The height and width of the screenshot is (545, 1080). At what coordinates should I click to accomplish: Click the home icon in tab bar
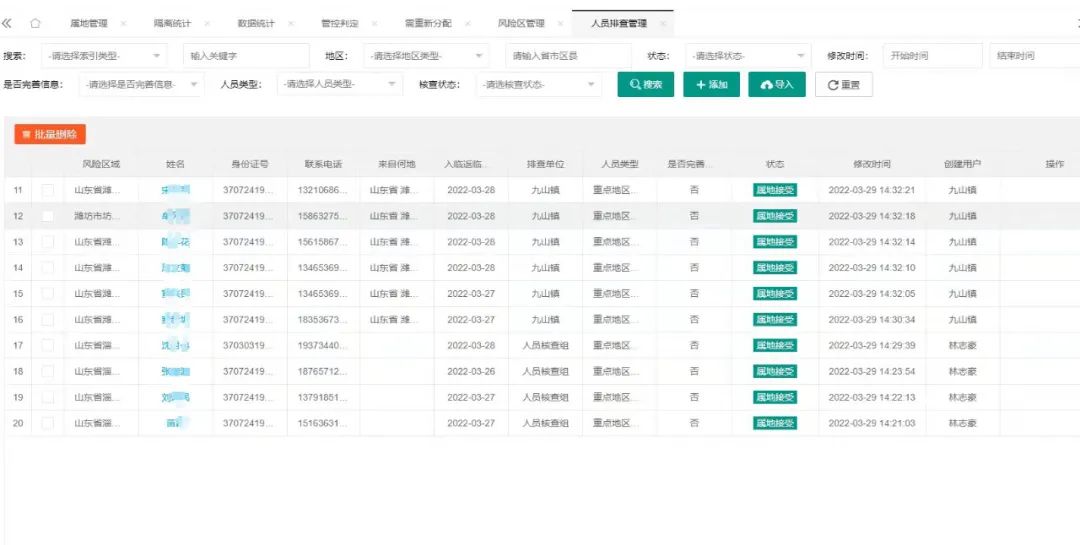tap(35, 23)
